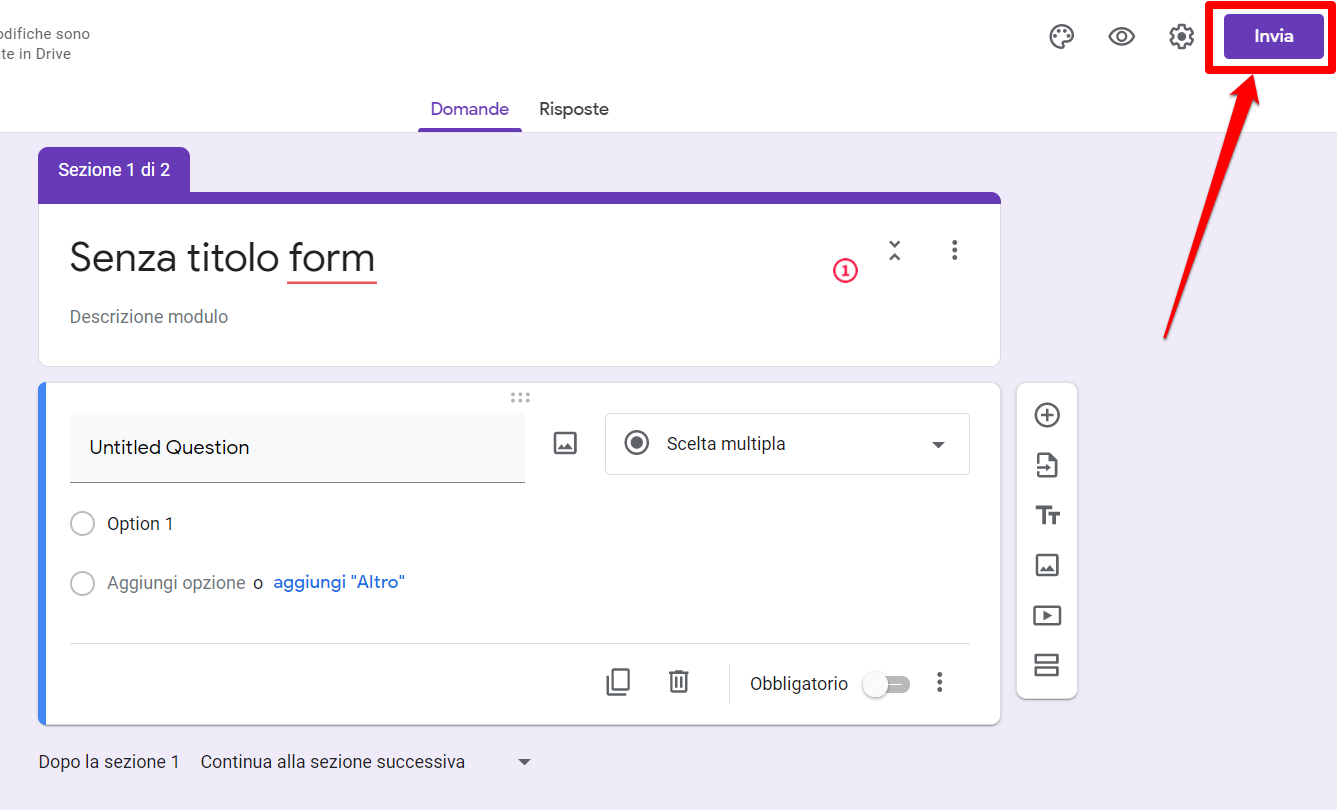The width and height of the screenshot is (1337, 810).
Task: Click the add question plus icon
Action: (1046, 415)
